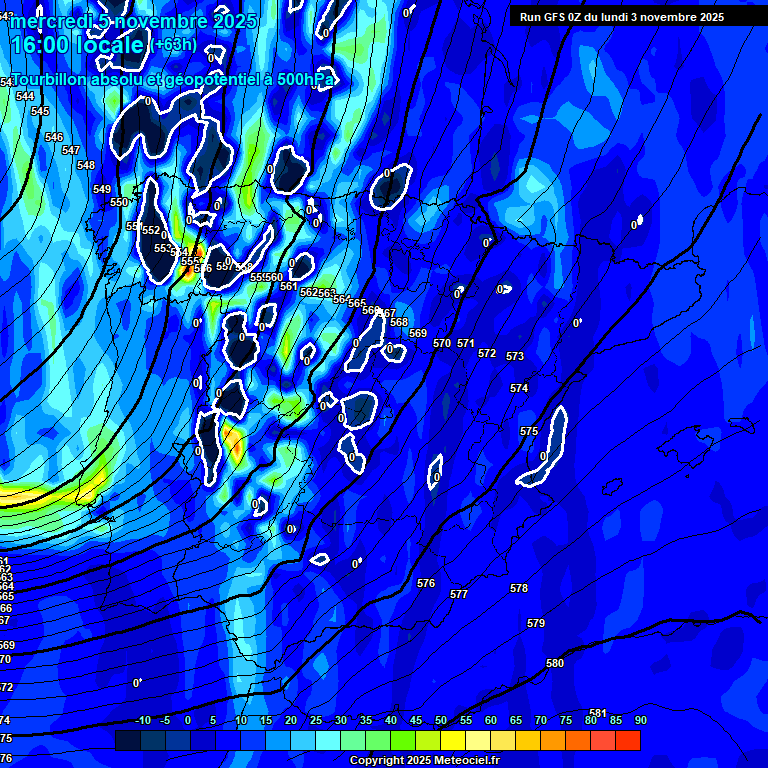Click the 570 geopotential contour label

[x=442, y=343]
